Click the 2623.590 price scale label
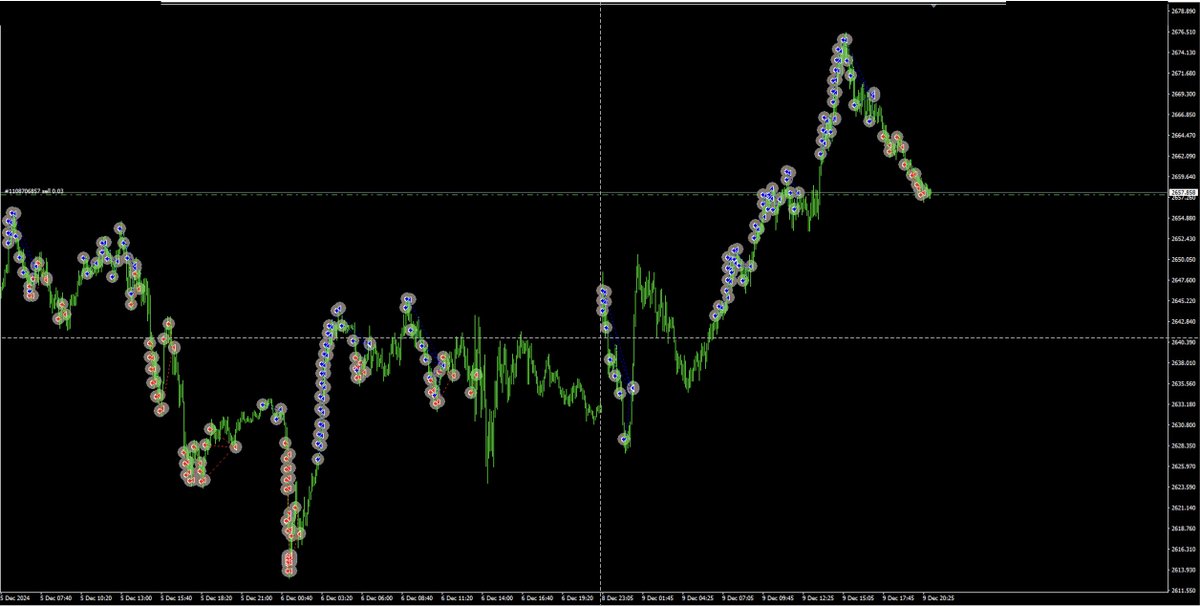The image size is (1200, 606). pos(1183,487)
